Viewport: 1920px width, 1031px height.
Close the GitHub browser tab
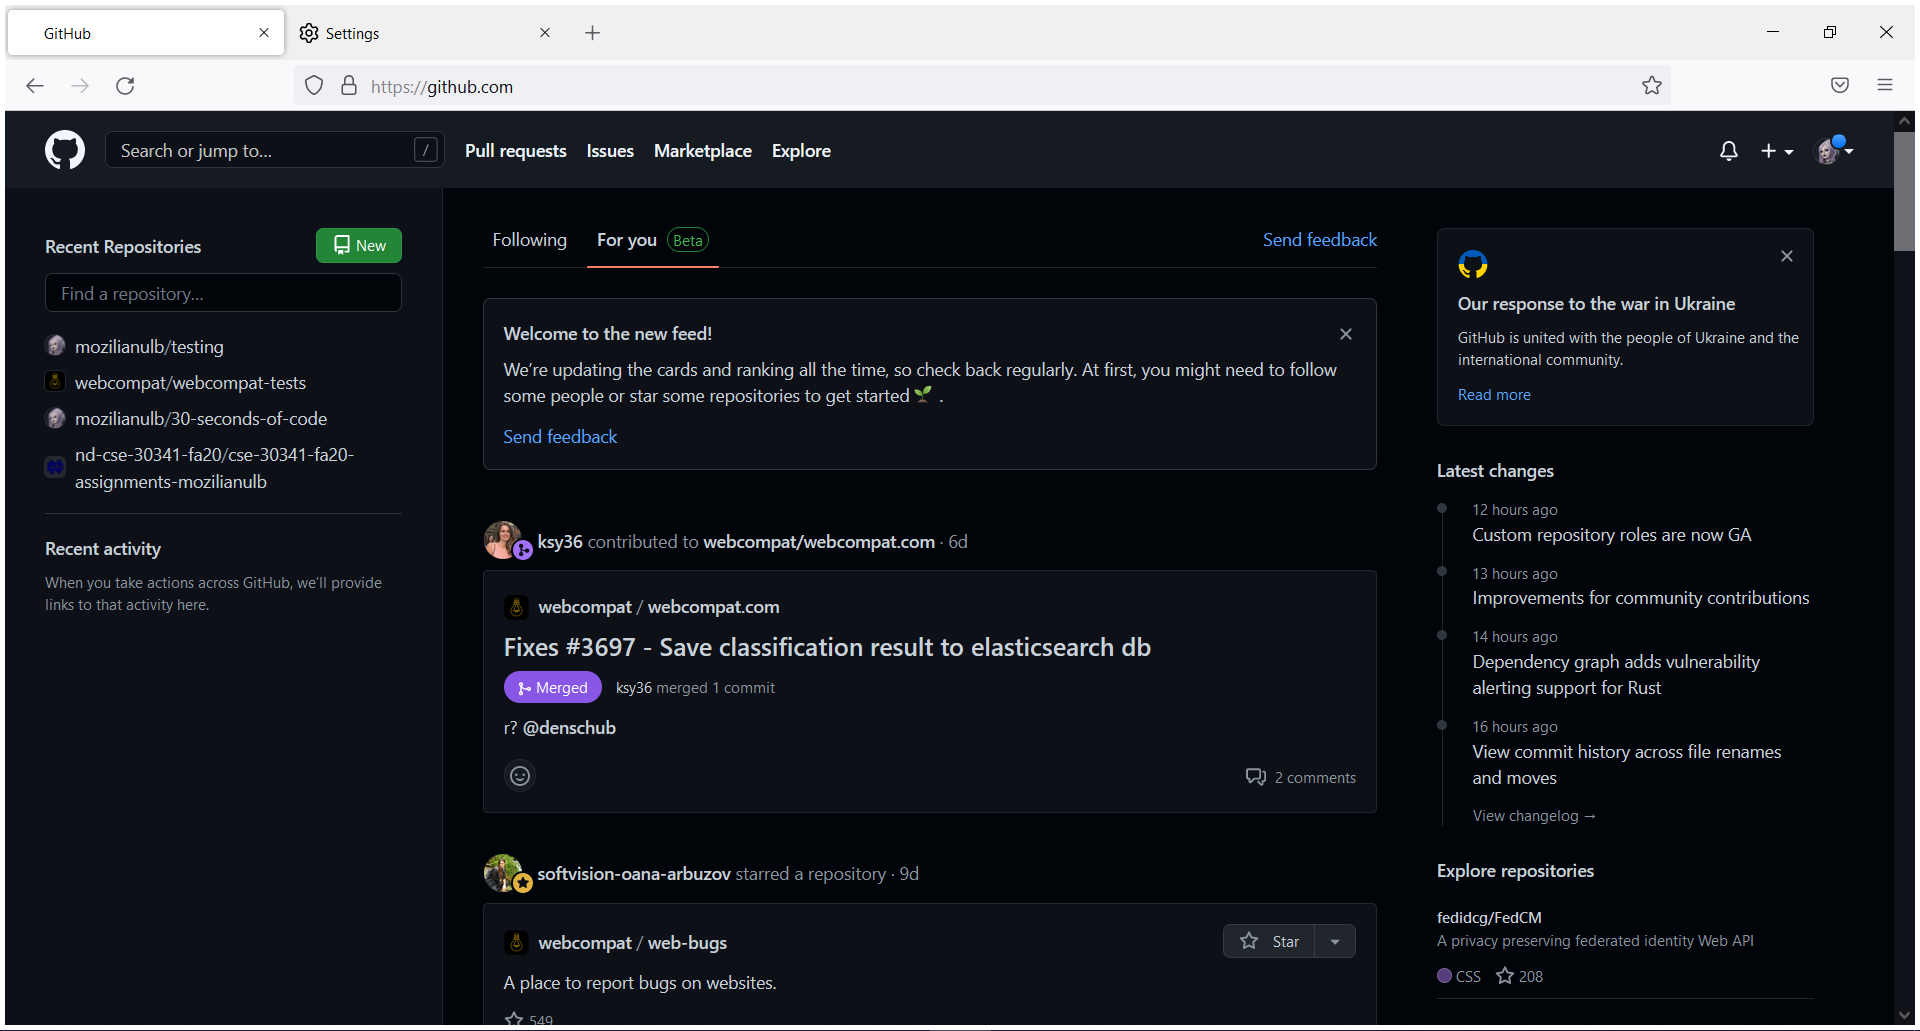point(264,33)
